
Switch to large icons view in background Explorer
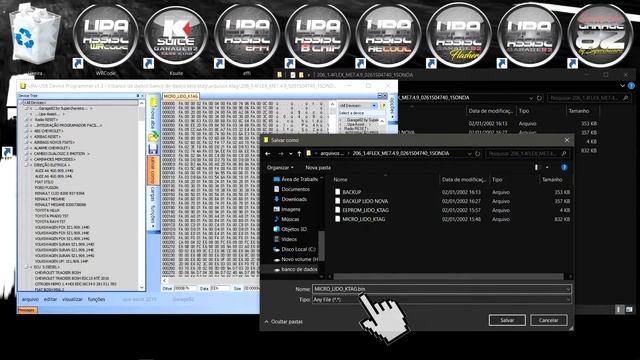[629, 309]
